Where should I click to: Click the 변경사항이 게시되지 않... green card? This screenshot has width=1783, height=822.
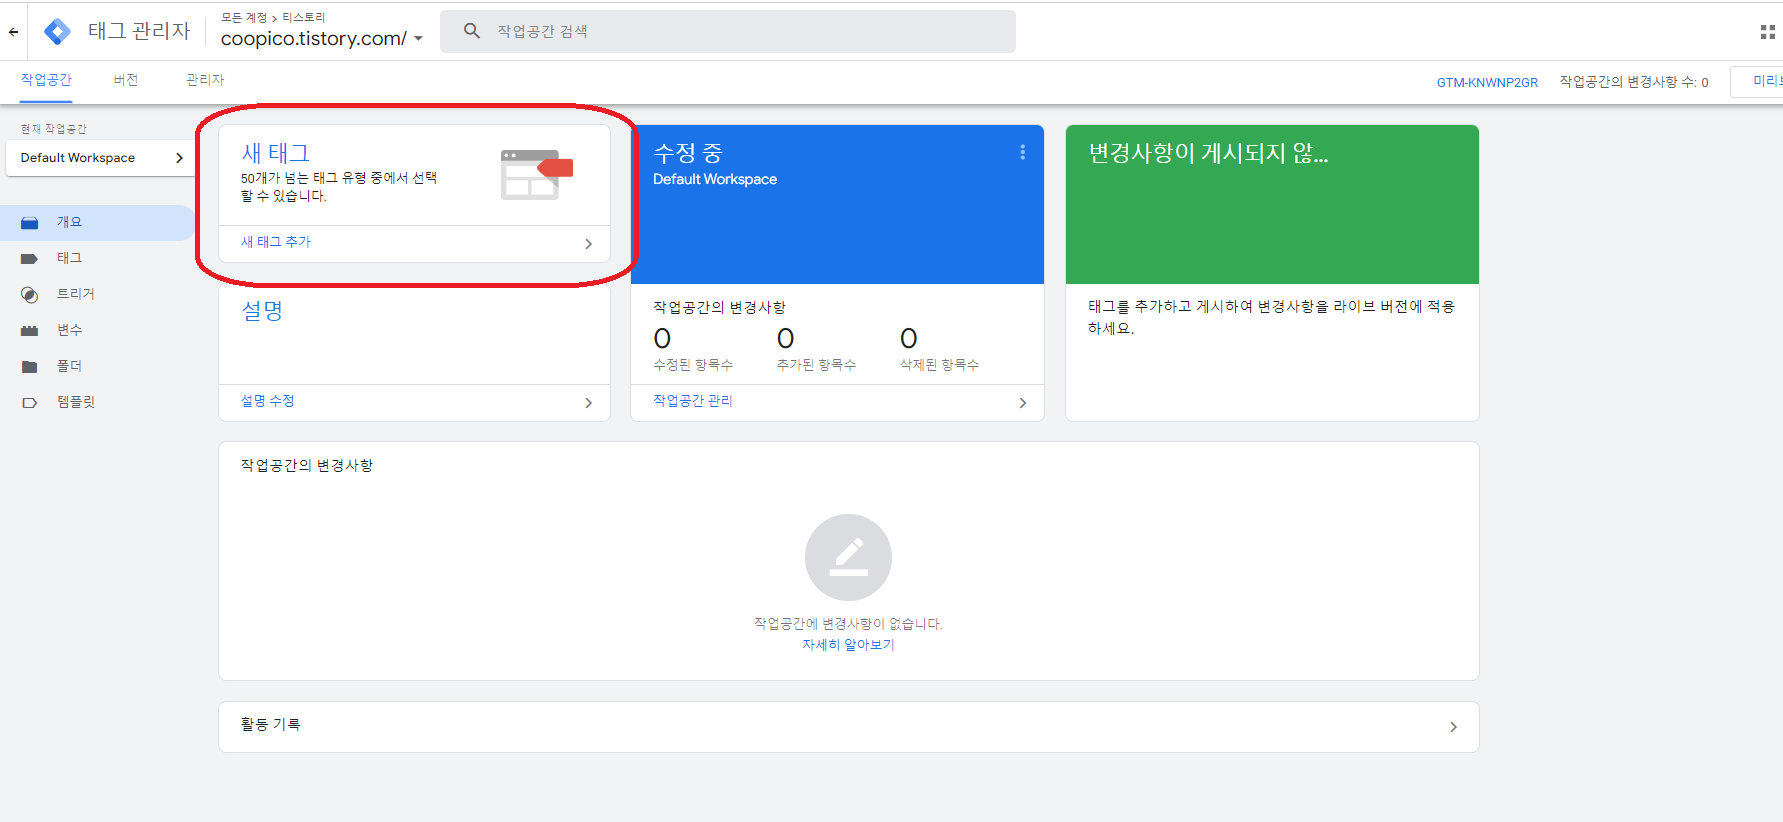point(1272,205)
